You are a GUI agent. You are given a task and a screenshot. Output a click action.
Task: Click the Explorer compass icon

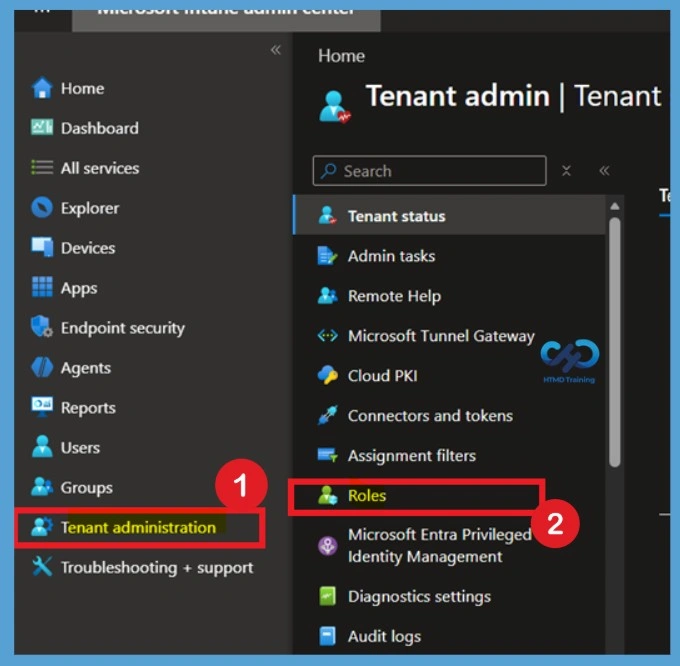tap(42, 208)
